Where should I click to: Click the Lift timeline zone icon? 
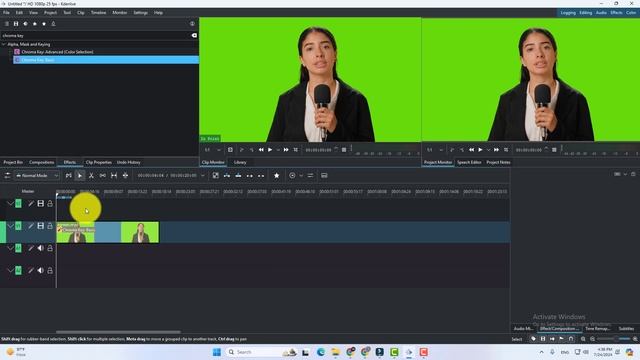pos(261,176)
